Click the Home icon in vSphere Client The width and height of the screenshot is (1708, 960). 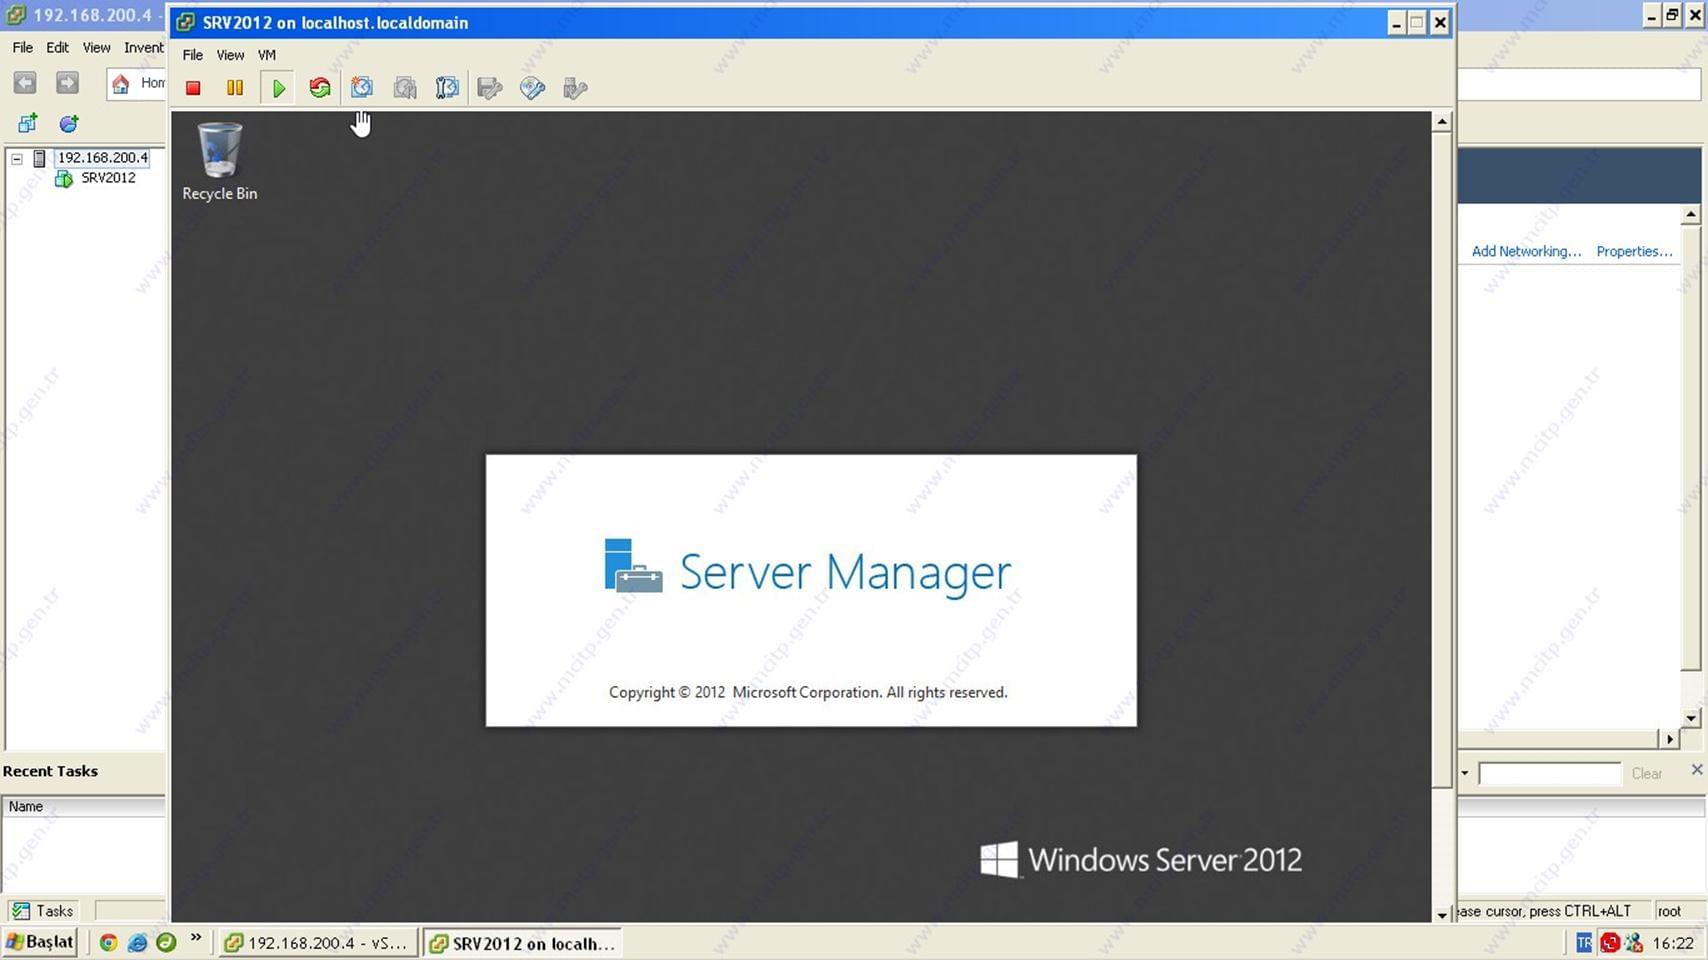121,83
